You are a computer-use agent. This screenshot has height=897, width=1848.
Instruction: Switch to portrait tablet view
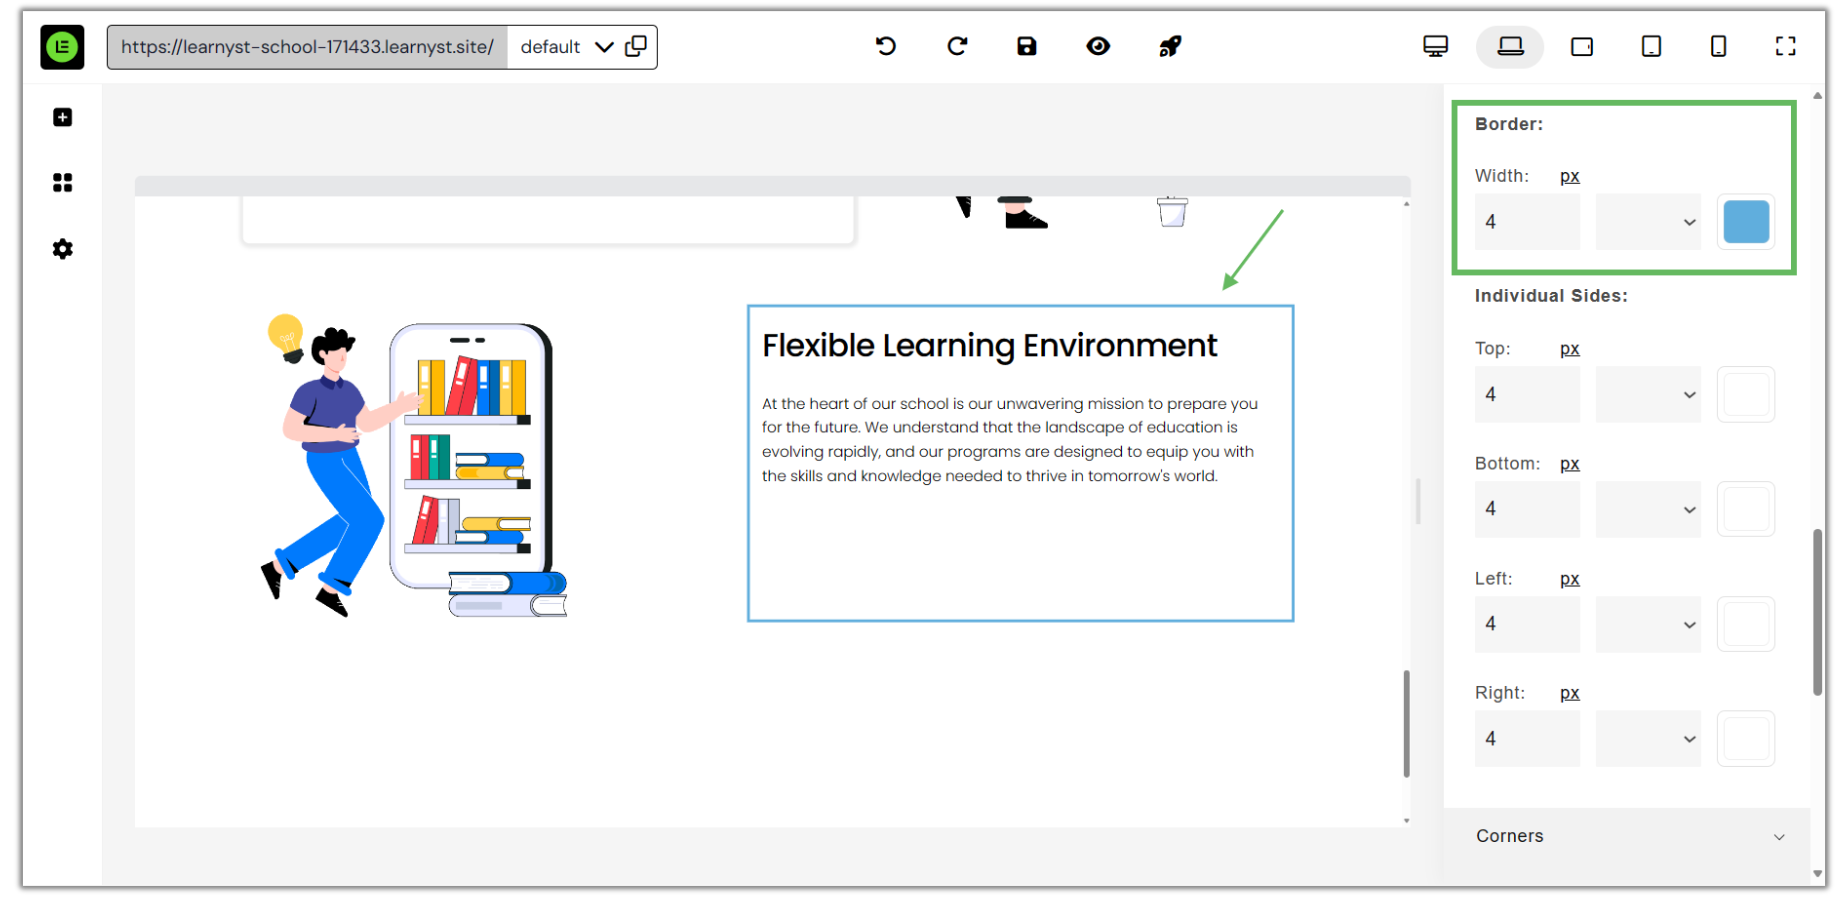tap(1651, 46)
